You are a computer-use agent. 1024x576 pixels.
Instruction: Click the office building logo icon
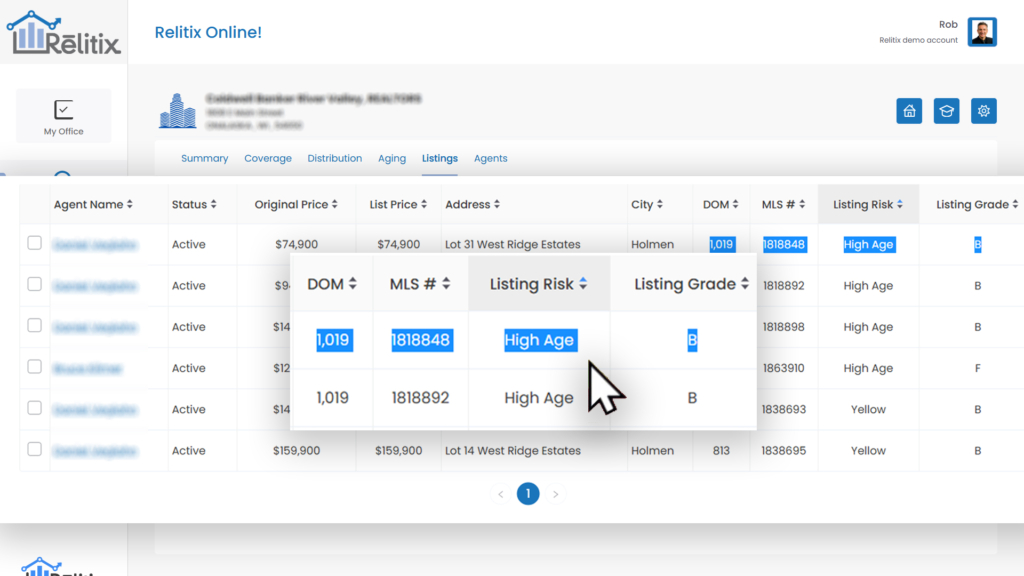pos(178,111)
